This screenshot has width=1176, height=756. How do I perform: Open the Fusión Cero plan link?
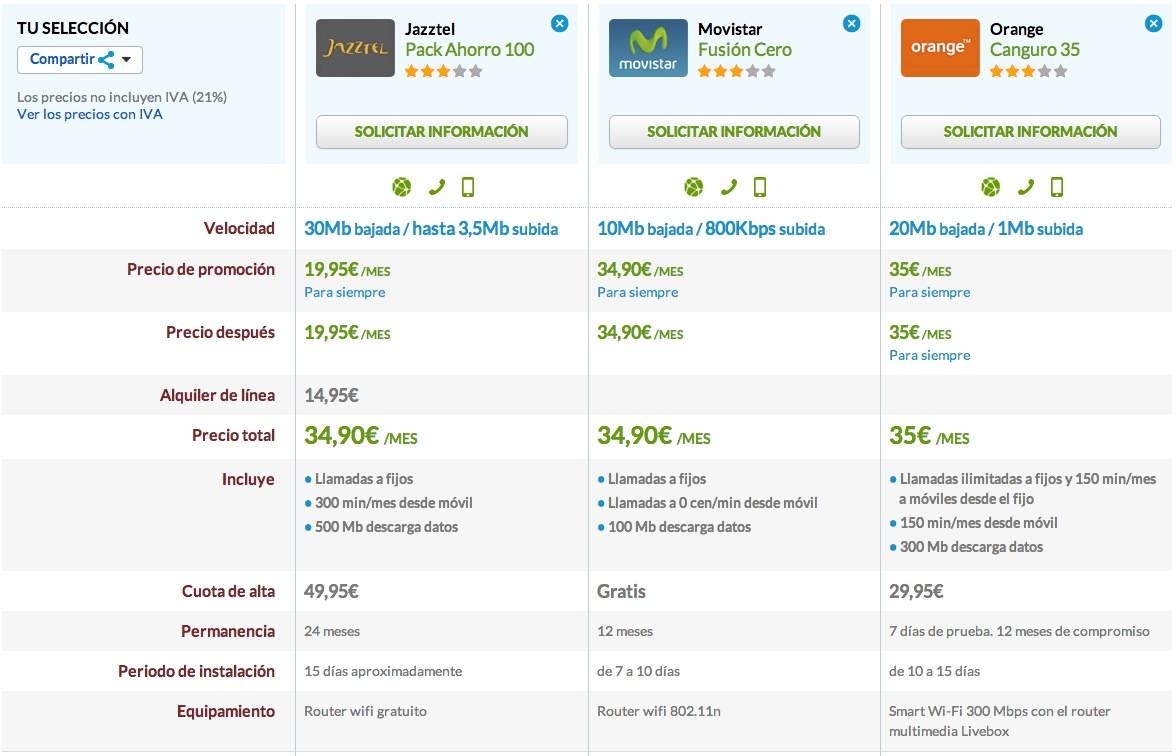coord(745,50)
